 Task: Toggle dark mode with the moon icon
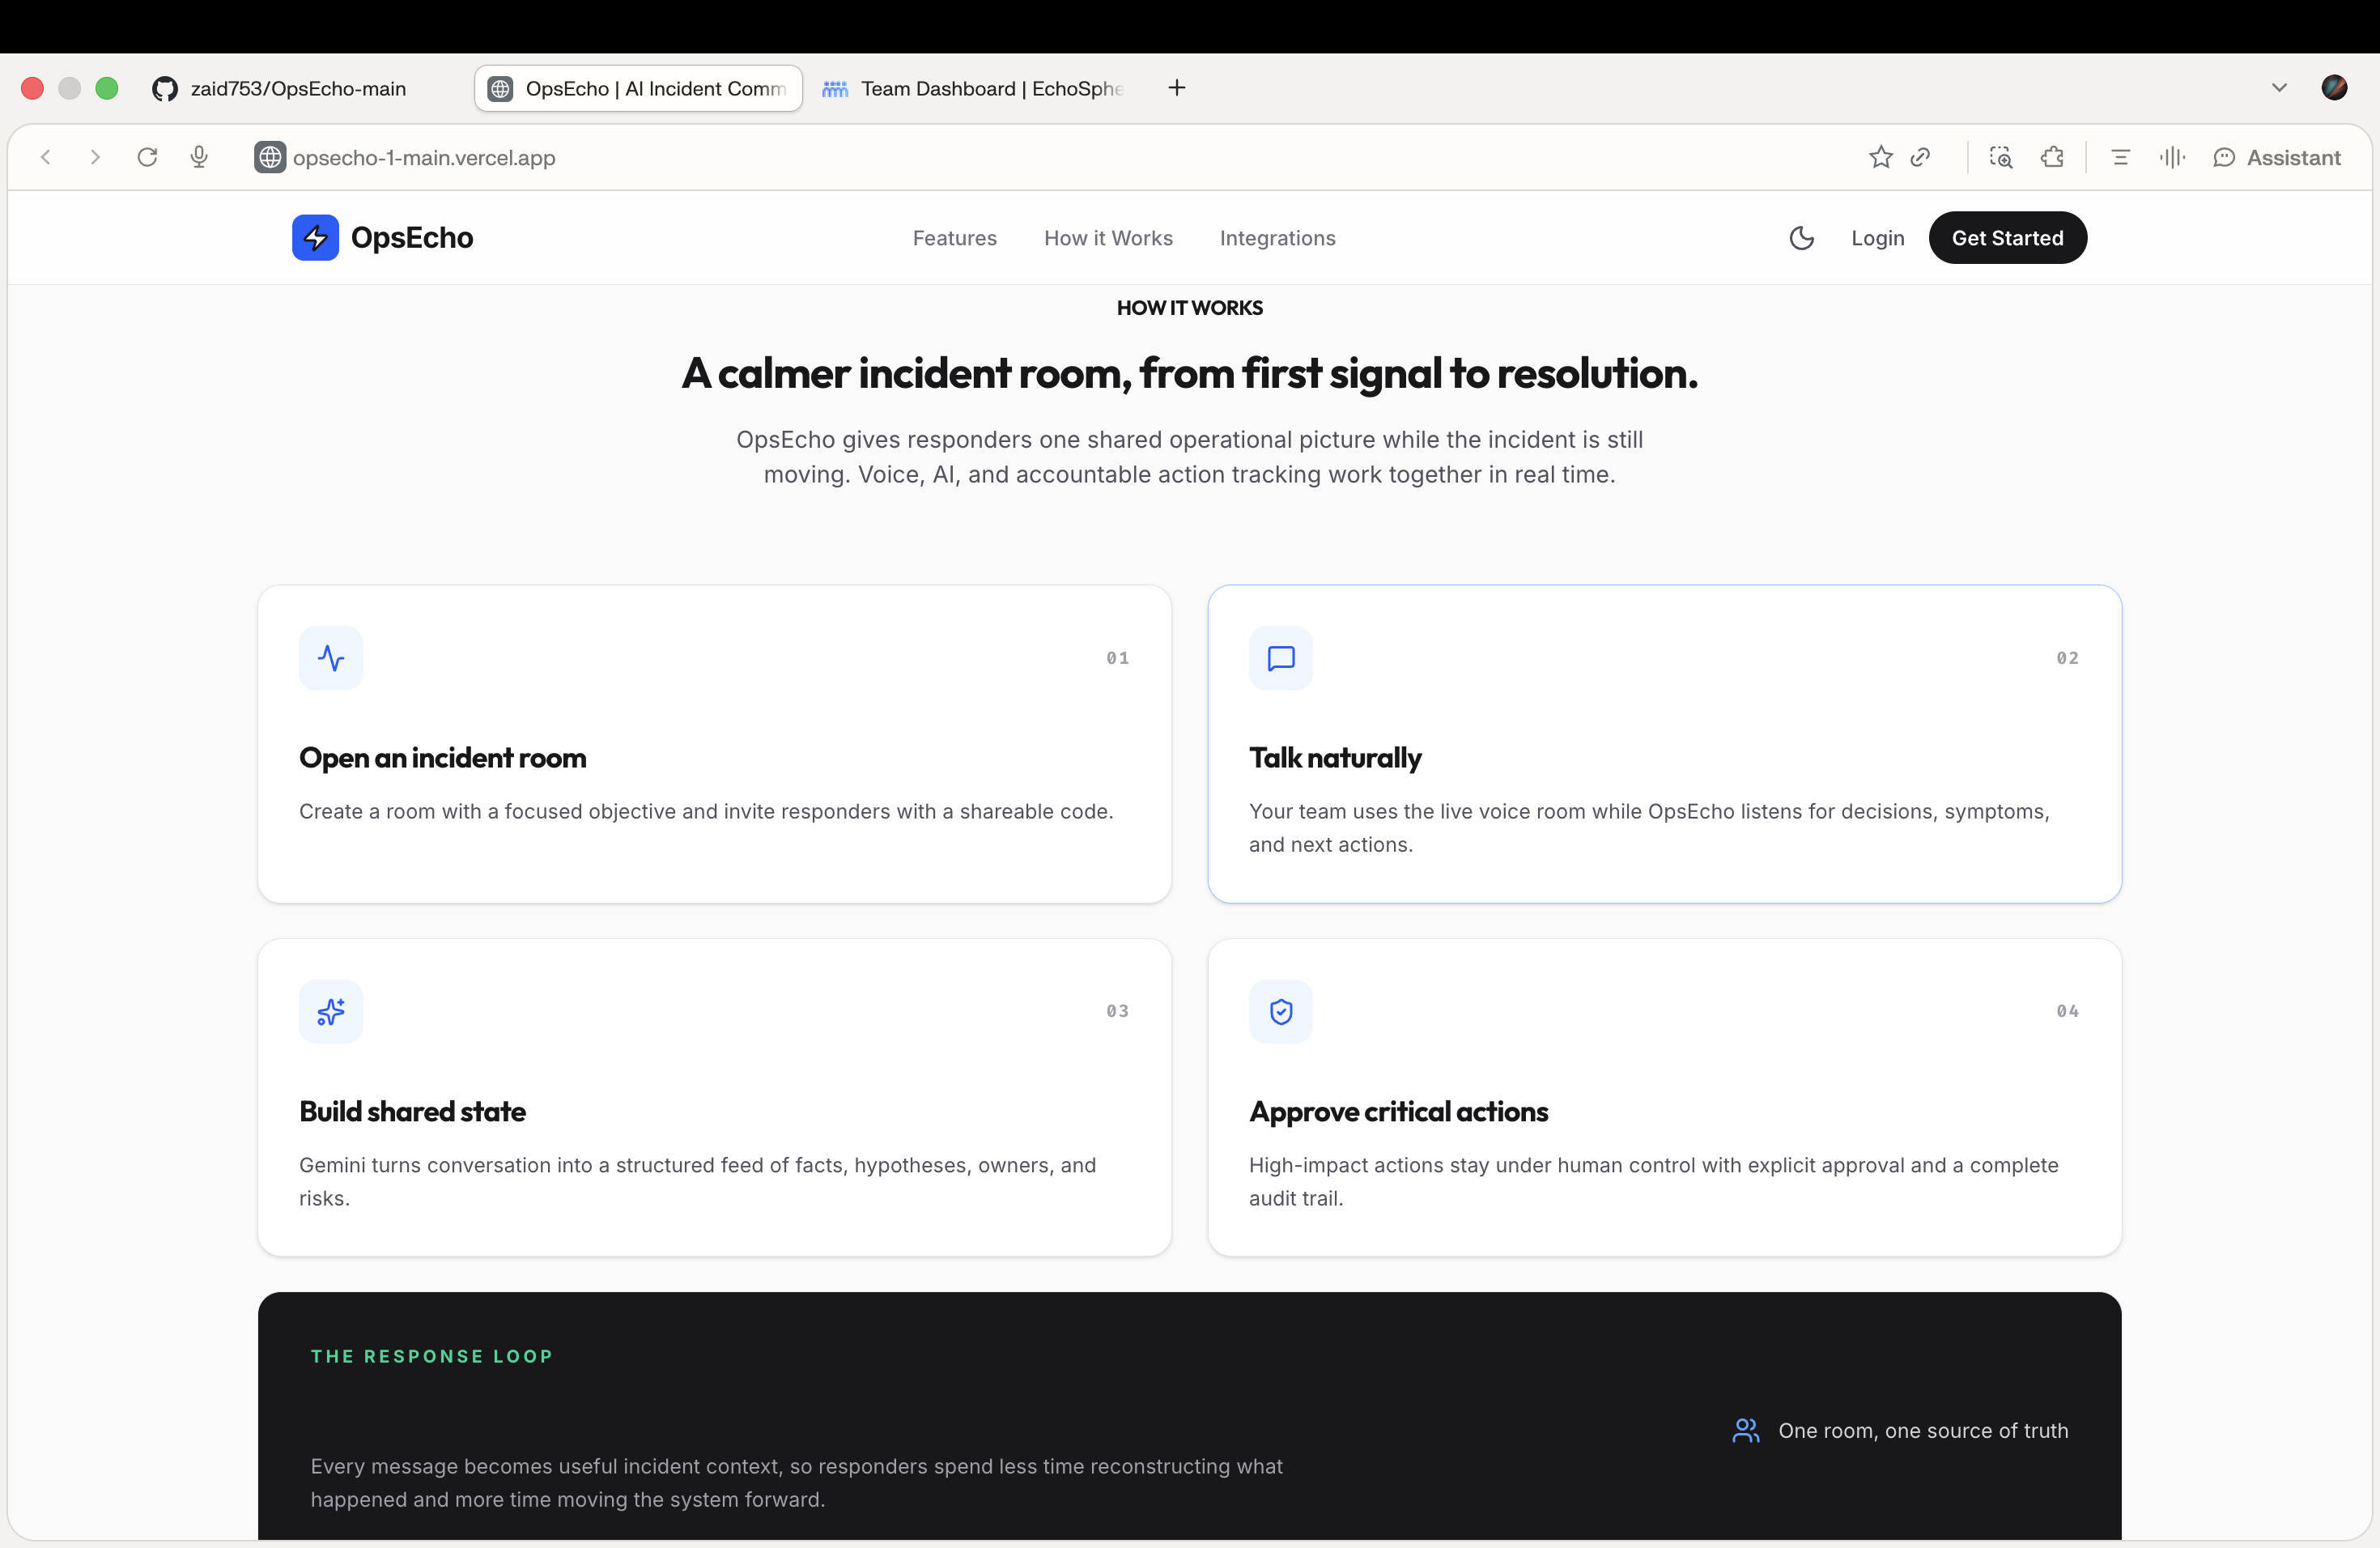click(x=1801, y=238)
